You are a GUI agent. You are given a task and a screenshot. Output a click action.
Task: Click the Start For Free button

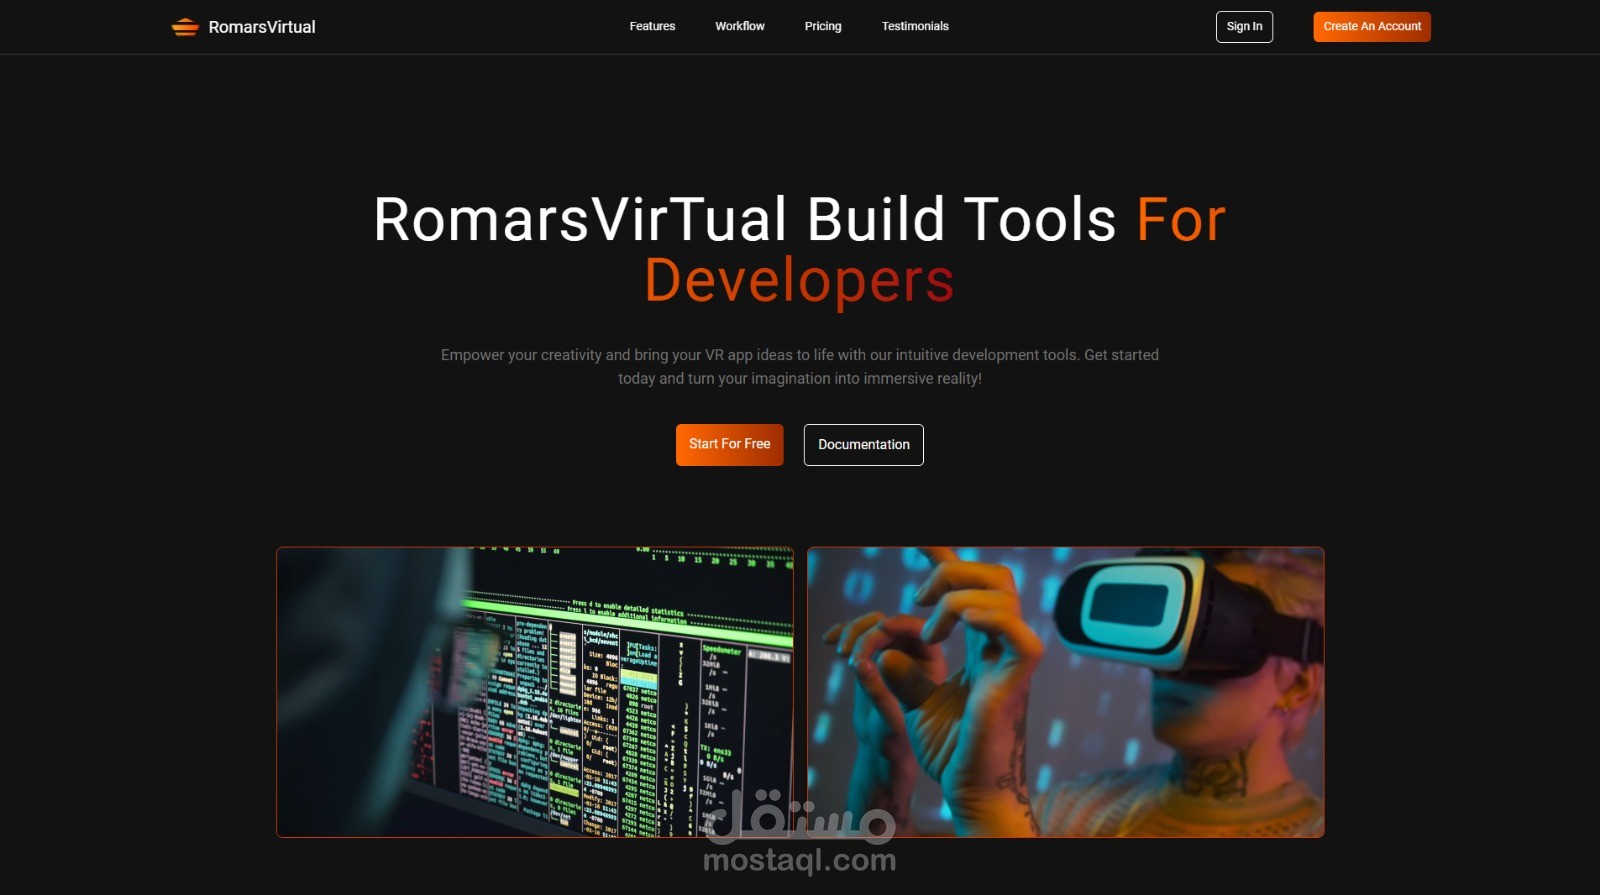(730, 445)
